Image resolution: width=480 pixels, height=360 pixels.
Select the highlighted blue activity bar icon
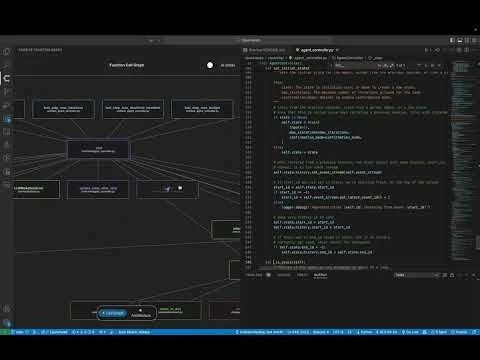(7, 119)
